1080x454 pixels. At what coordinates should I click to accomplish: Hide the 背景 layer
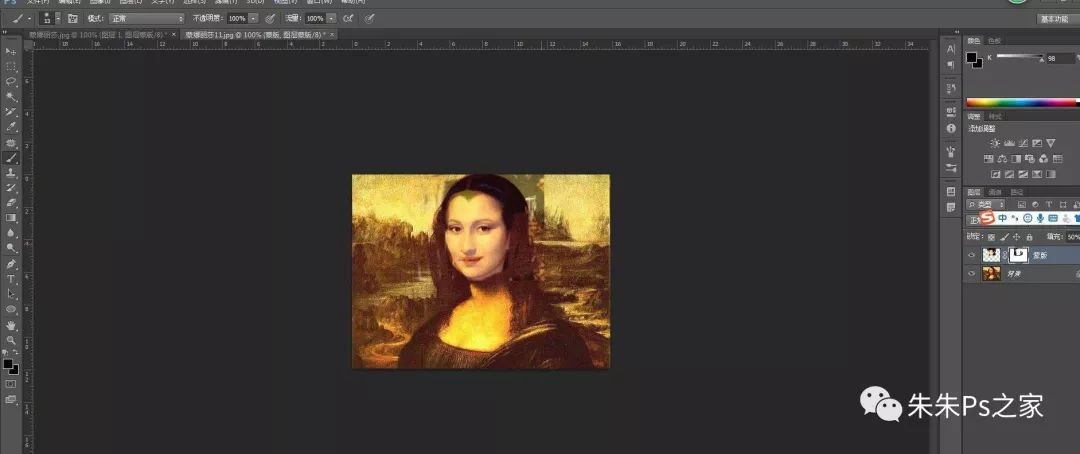click(972, 274)
